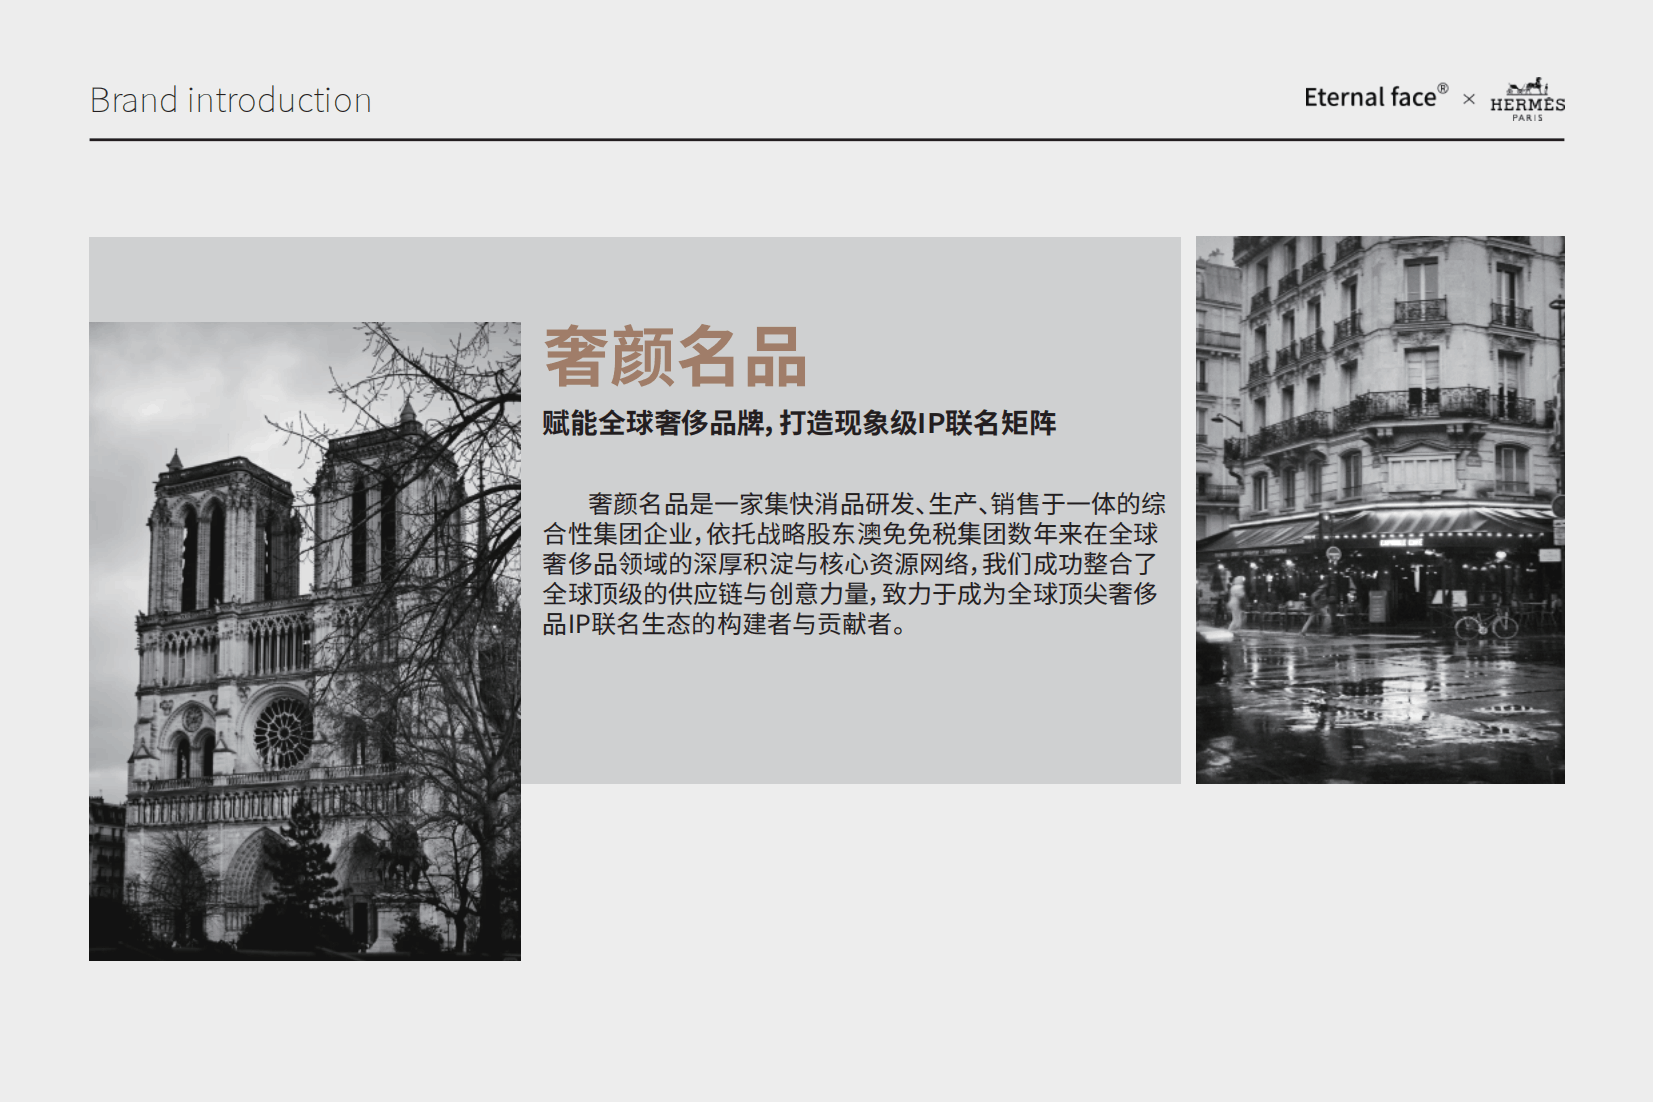Click the 奢颜名品 brown heading
1654x1102 pixels.
675,357
